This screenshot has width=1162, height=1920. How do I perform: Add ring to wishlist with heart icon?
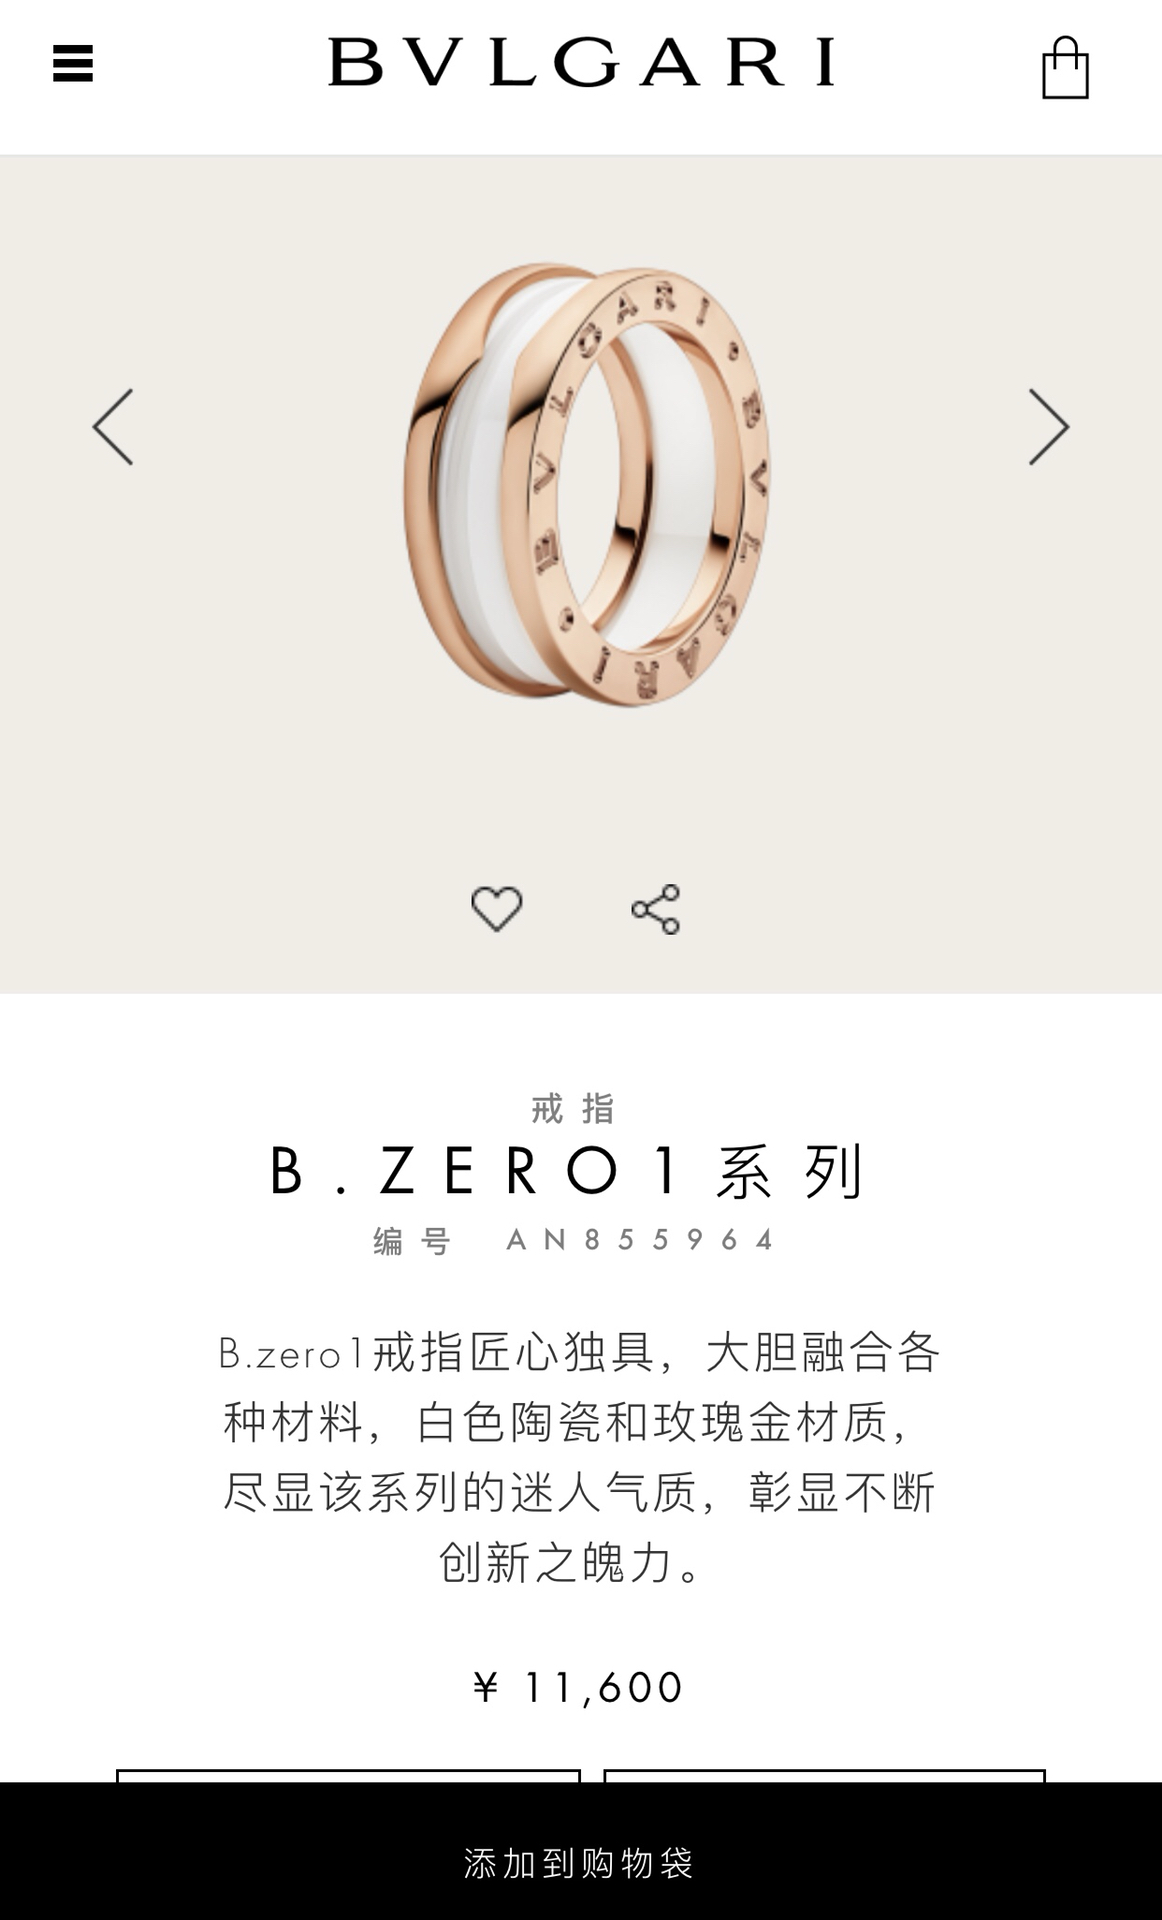coord(497,909)
